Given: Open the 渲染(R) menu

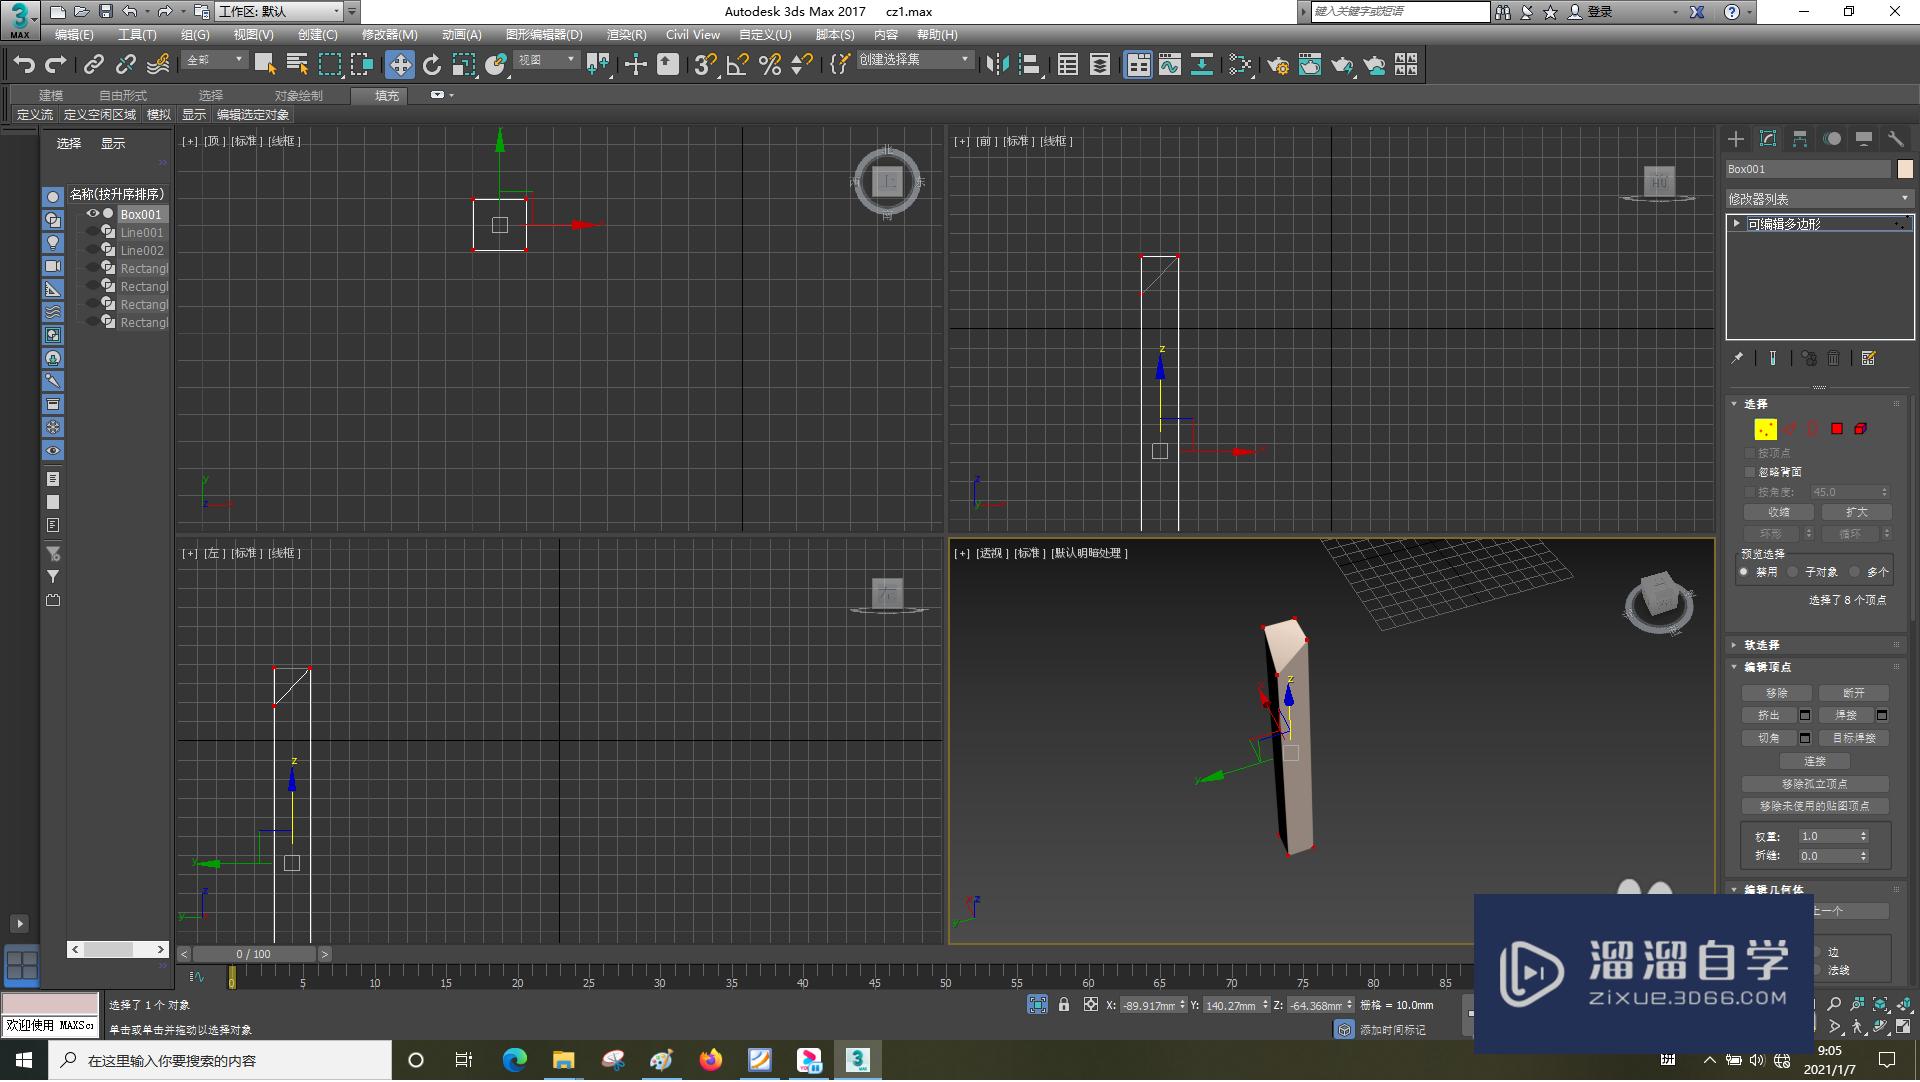Looking at the screenshot, I should click(626, 35).
